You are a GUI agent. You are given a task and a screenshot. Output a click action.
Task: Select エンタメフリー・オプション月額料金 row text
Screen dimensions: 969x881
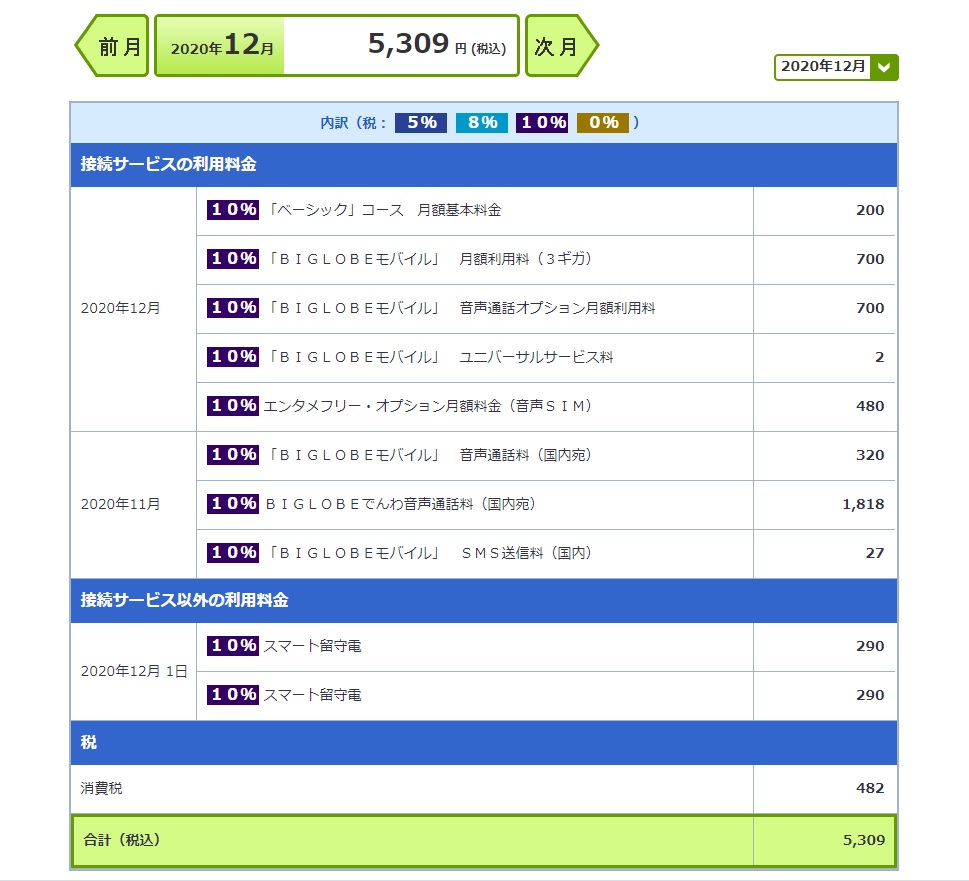click(428, 406)
